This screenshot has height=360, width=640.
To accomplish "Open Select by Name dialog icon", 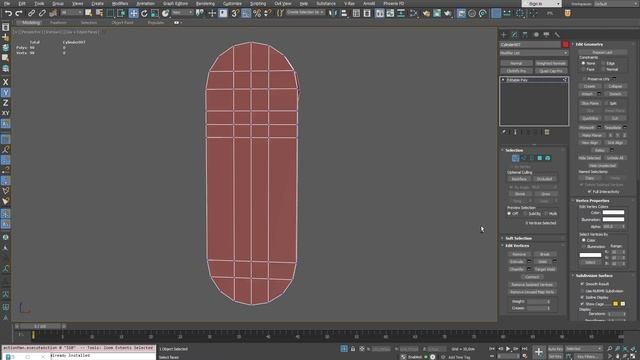I will 99,13.
